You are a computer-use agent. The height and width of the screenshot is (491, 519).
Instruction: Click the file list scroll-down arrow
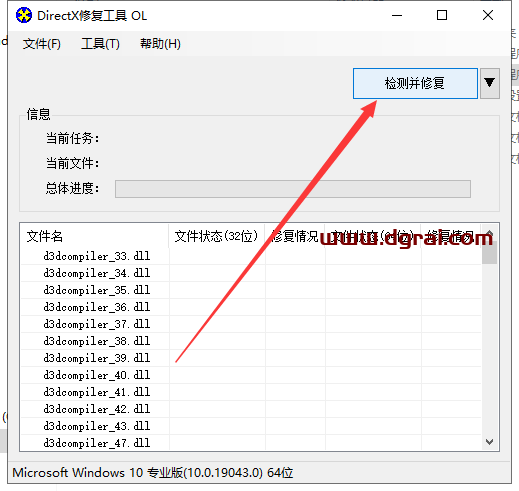(x=489, y=442)
